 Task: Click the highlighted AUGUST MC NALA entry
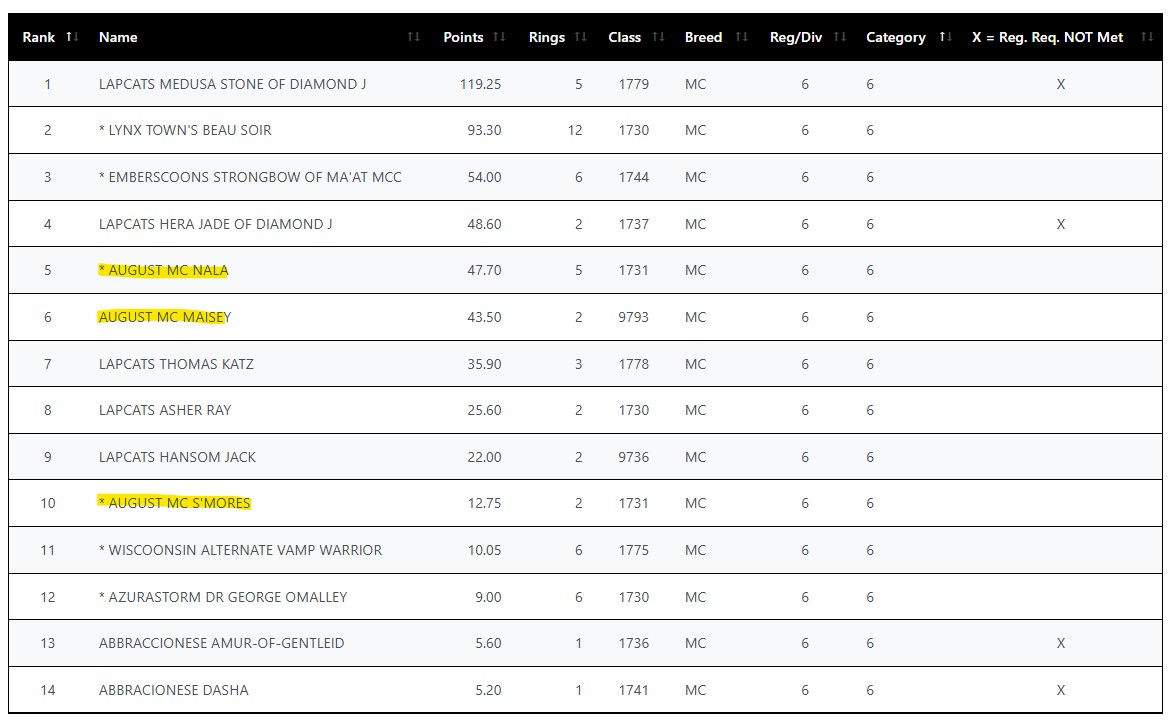pyautogui.click(x=163, y=270)
